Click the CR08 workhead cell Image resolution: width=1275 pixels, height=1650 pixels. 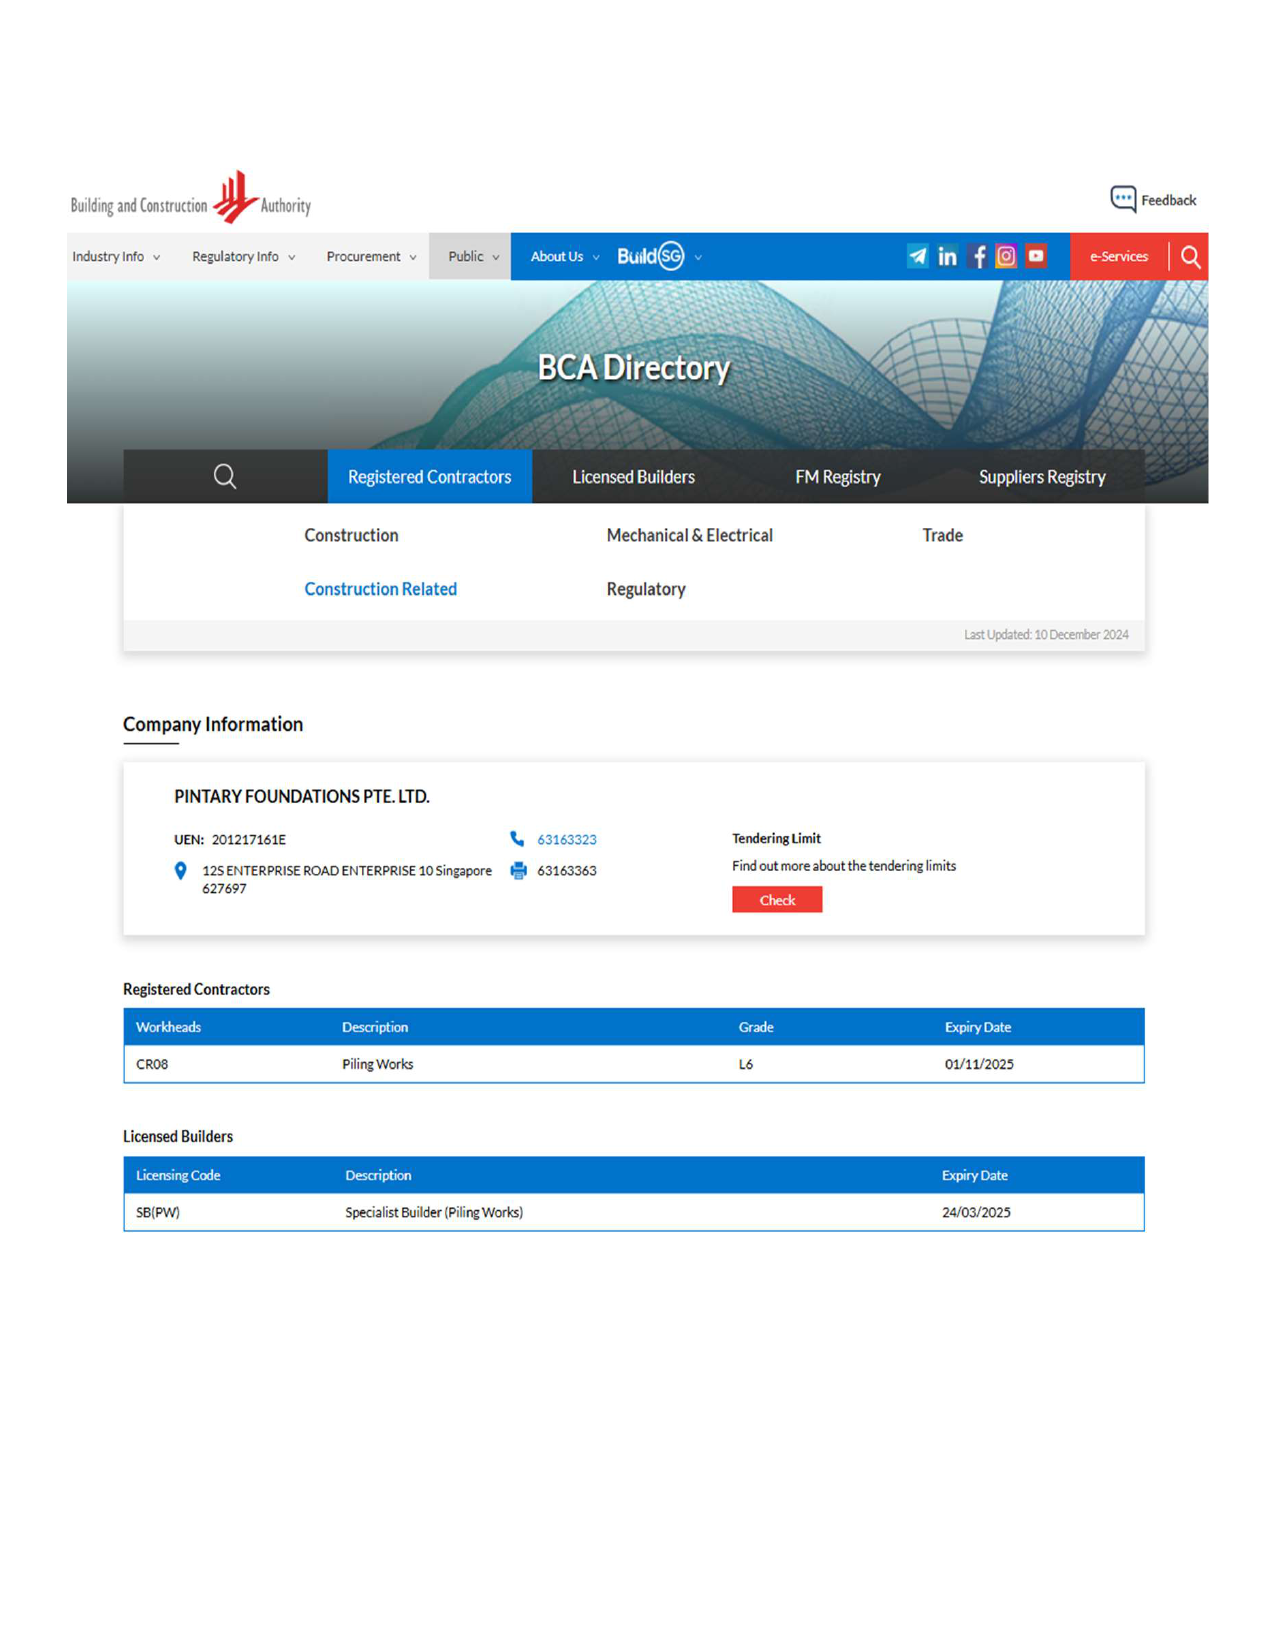pos(152,1064)
